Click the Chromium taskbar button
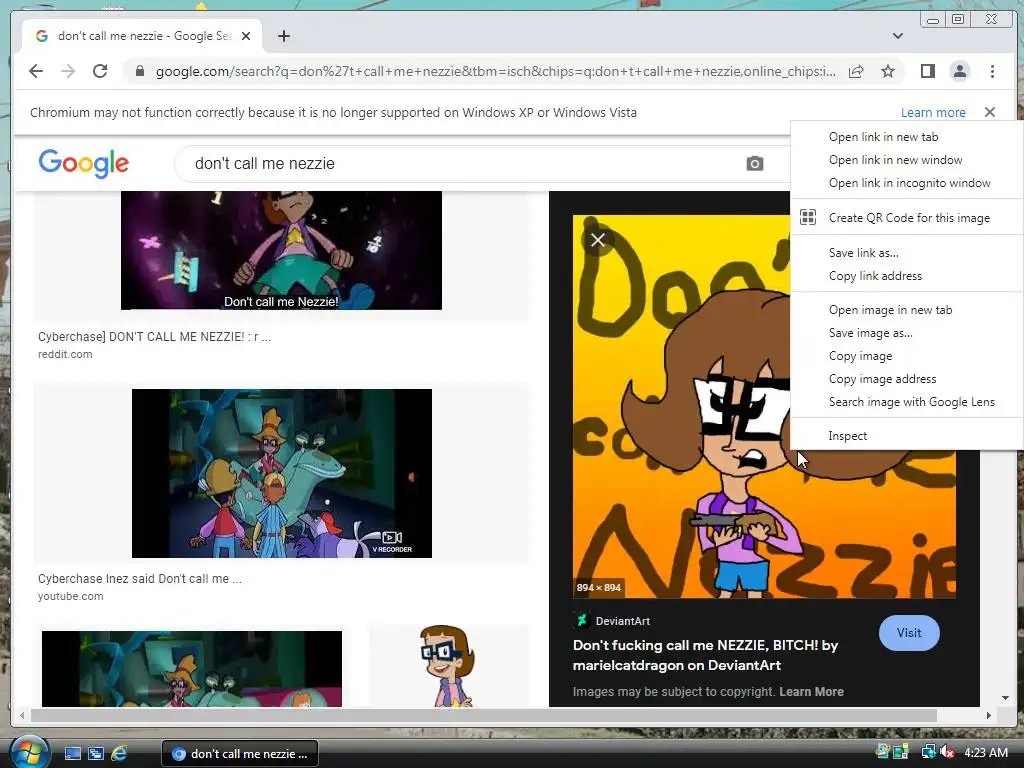This screenshot has height=768, width=1024. [x=240, y=754]
